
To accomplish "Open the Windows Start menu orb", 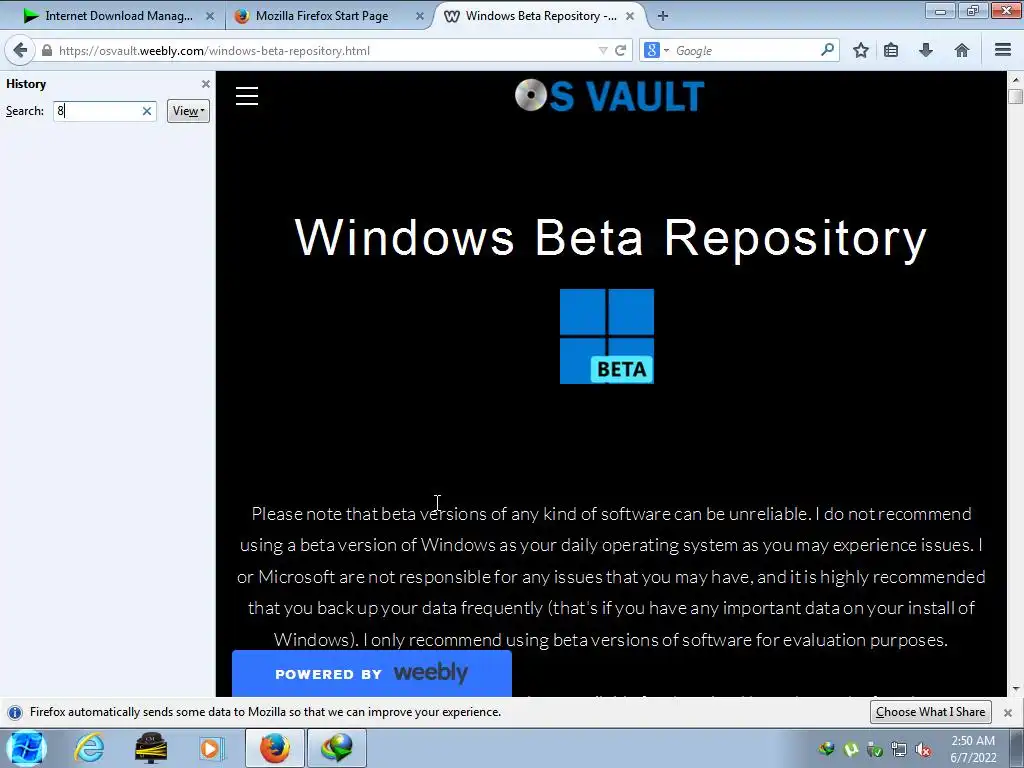I will pos(26,748).
